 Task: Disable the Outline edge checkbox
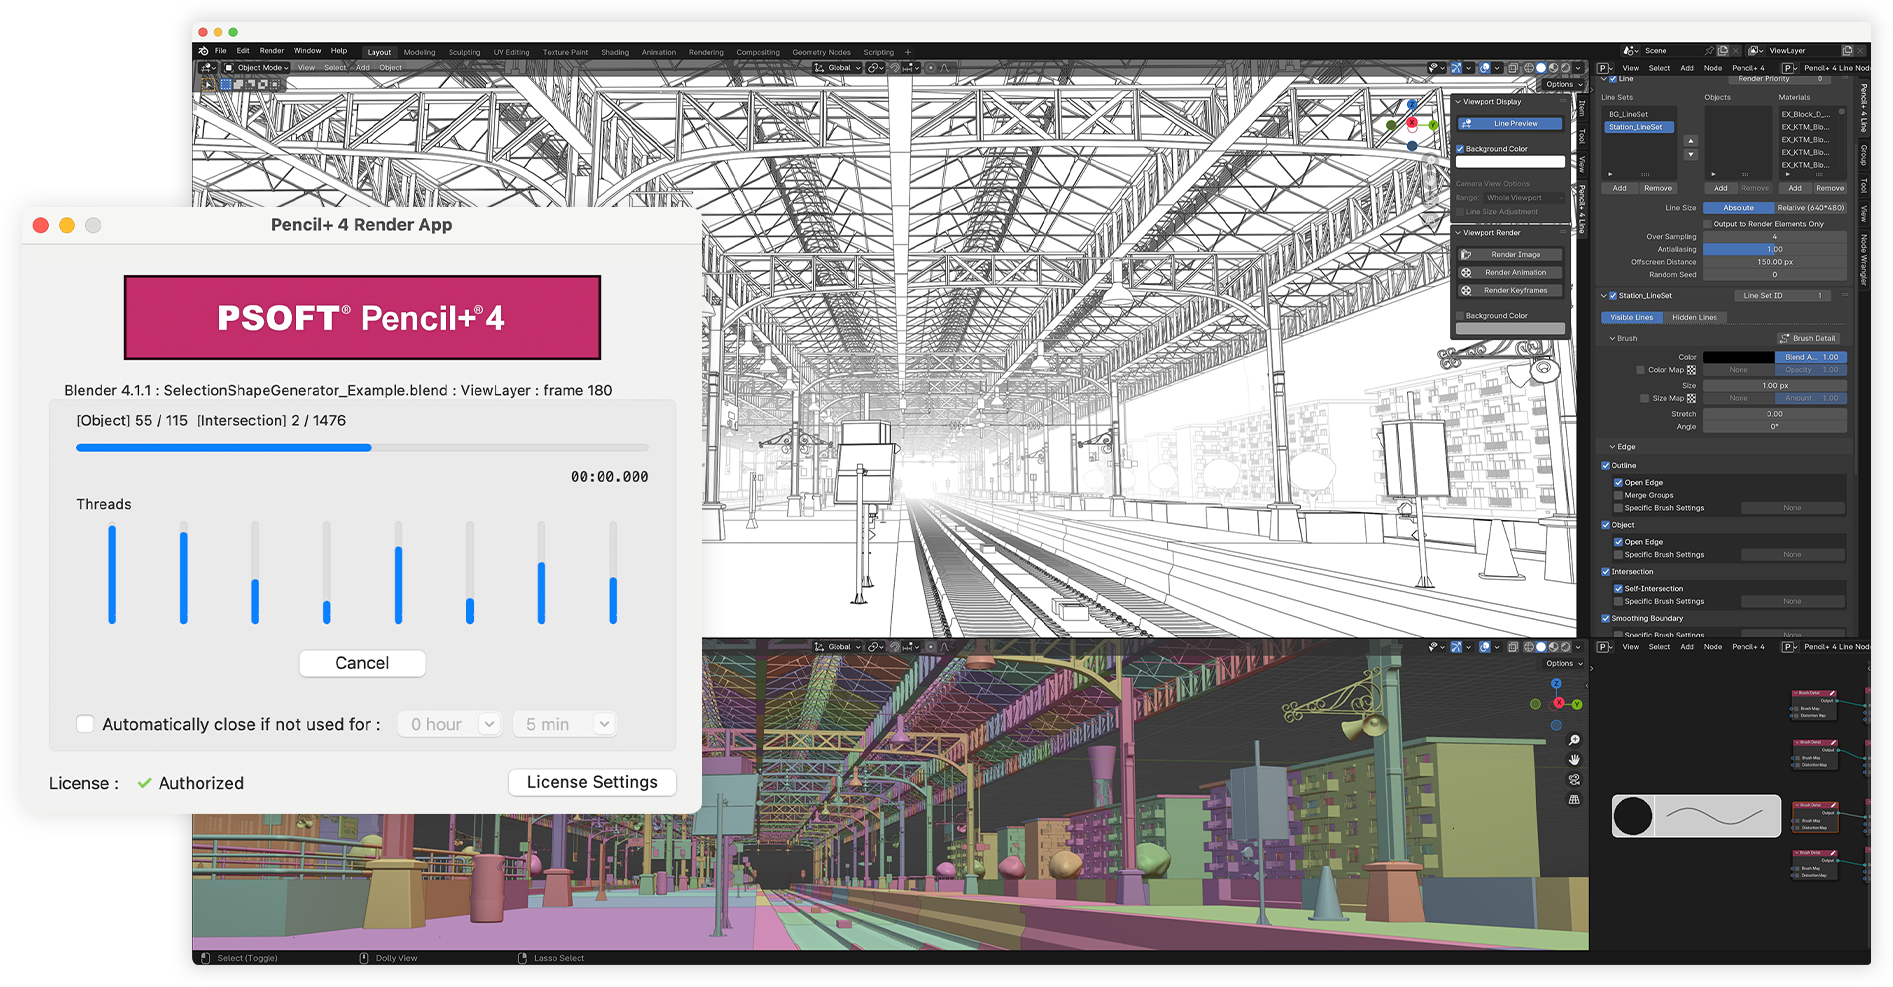[x=1606, y=466]
